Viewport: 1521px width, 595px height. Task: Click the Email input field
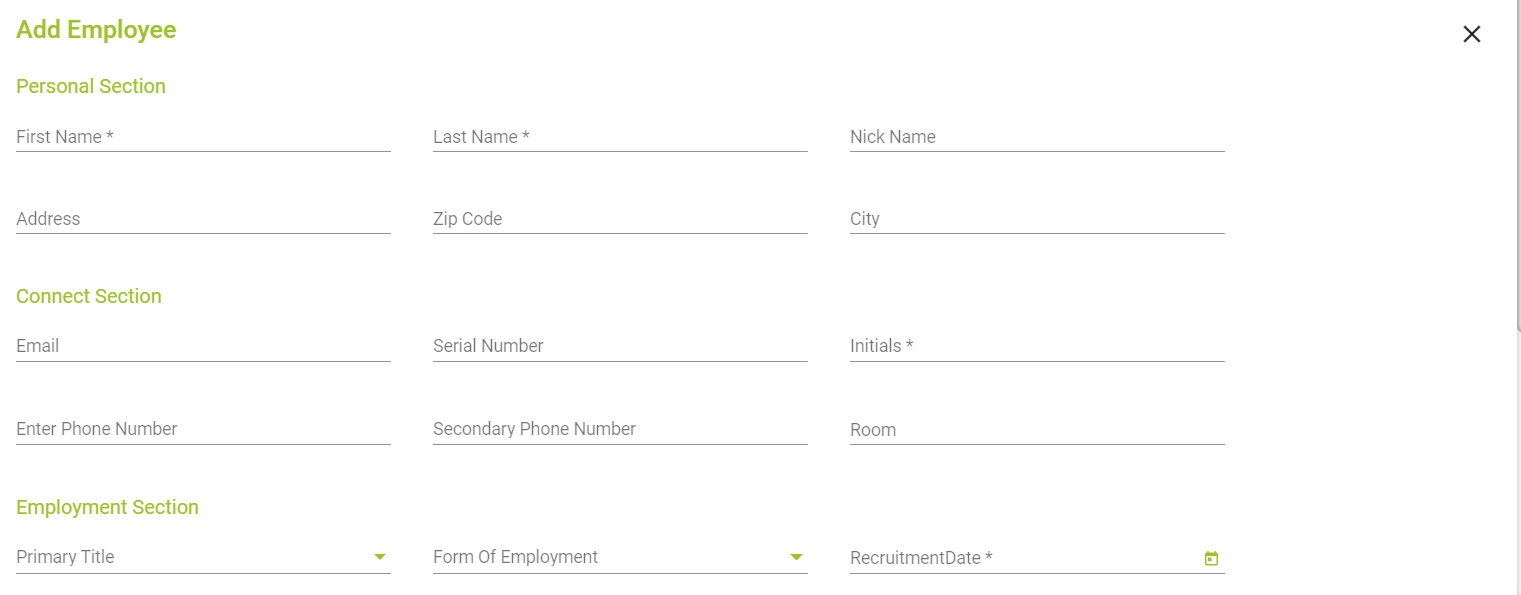[x=203, y=346]
